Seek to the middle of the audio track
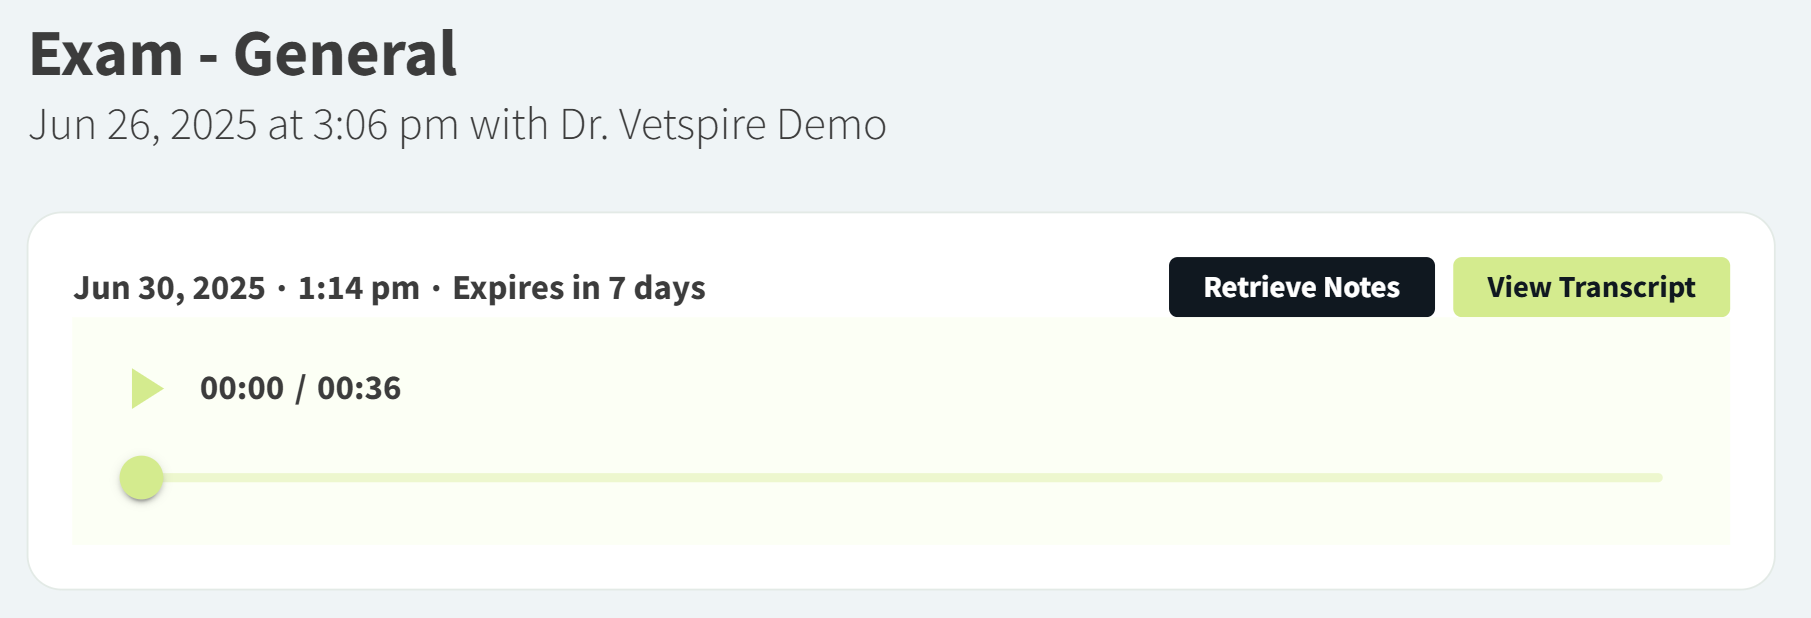The width and height of the screenshot is (1811, 618). click(902, 478)
